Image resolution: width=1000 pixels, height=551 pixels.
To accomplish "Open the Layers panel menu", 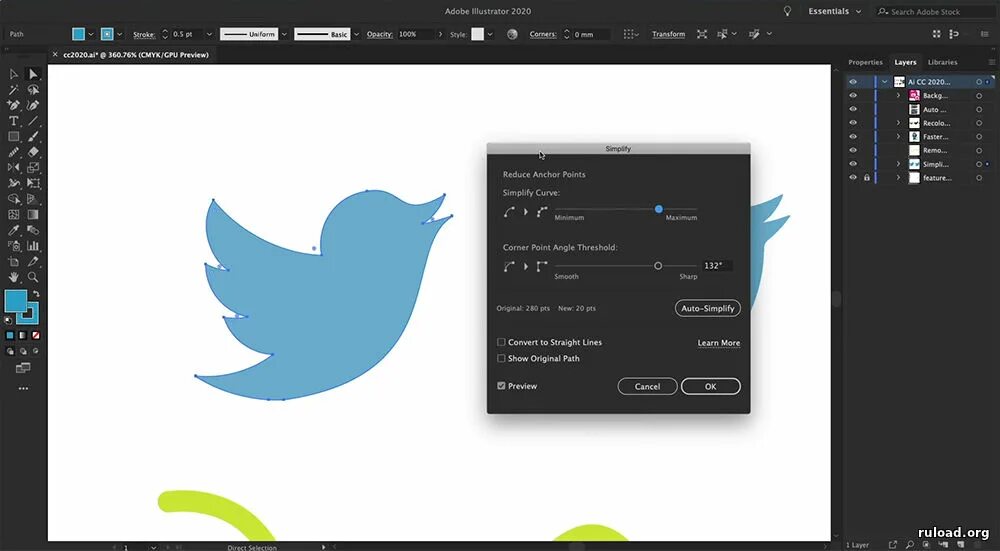I will 991,62.
